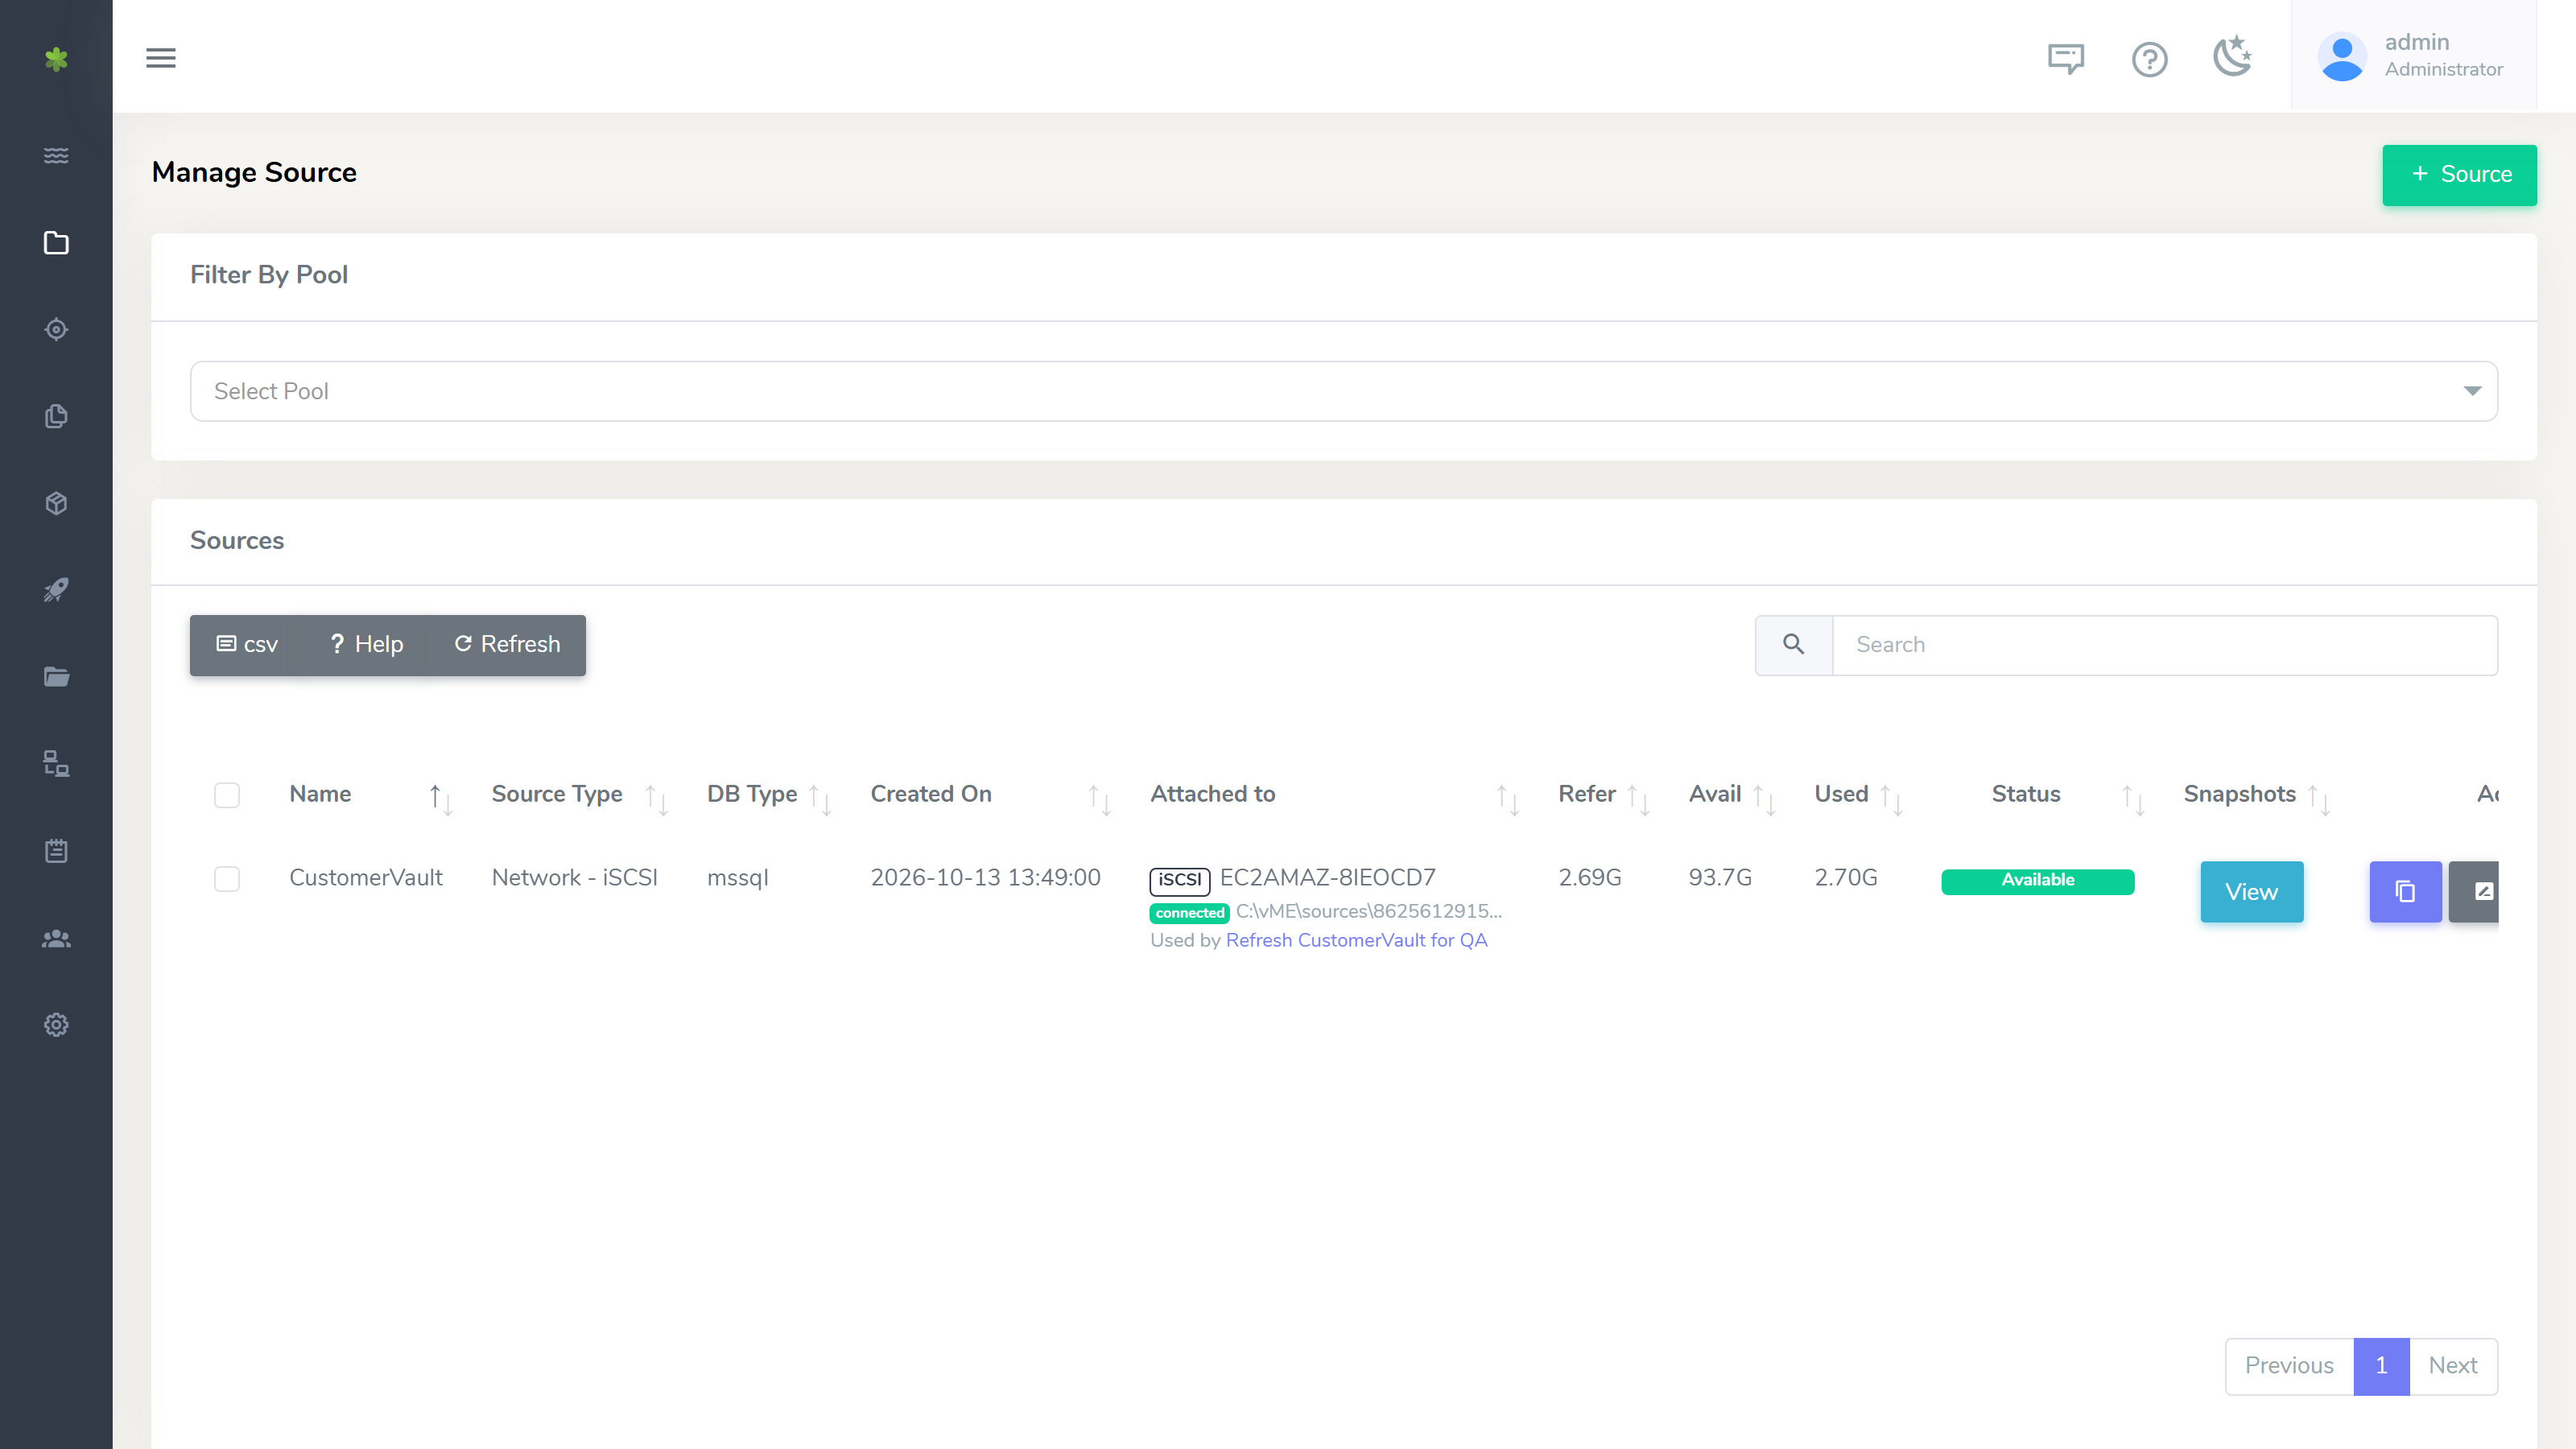The image size is (2576, 1449).
Task: Open the feedback chat icon
Action: [2066, 58]
